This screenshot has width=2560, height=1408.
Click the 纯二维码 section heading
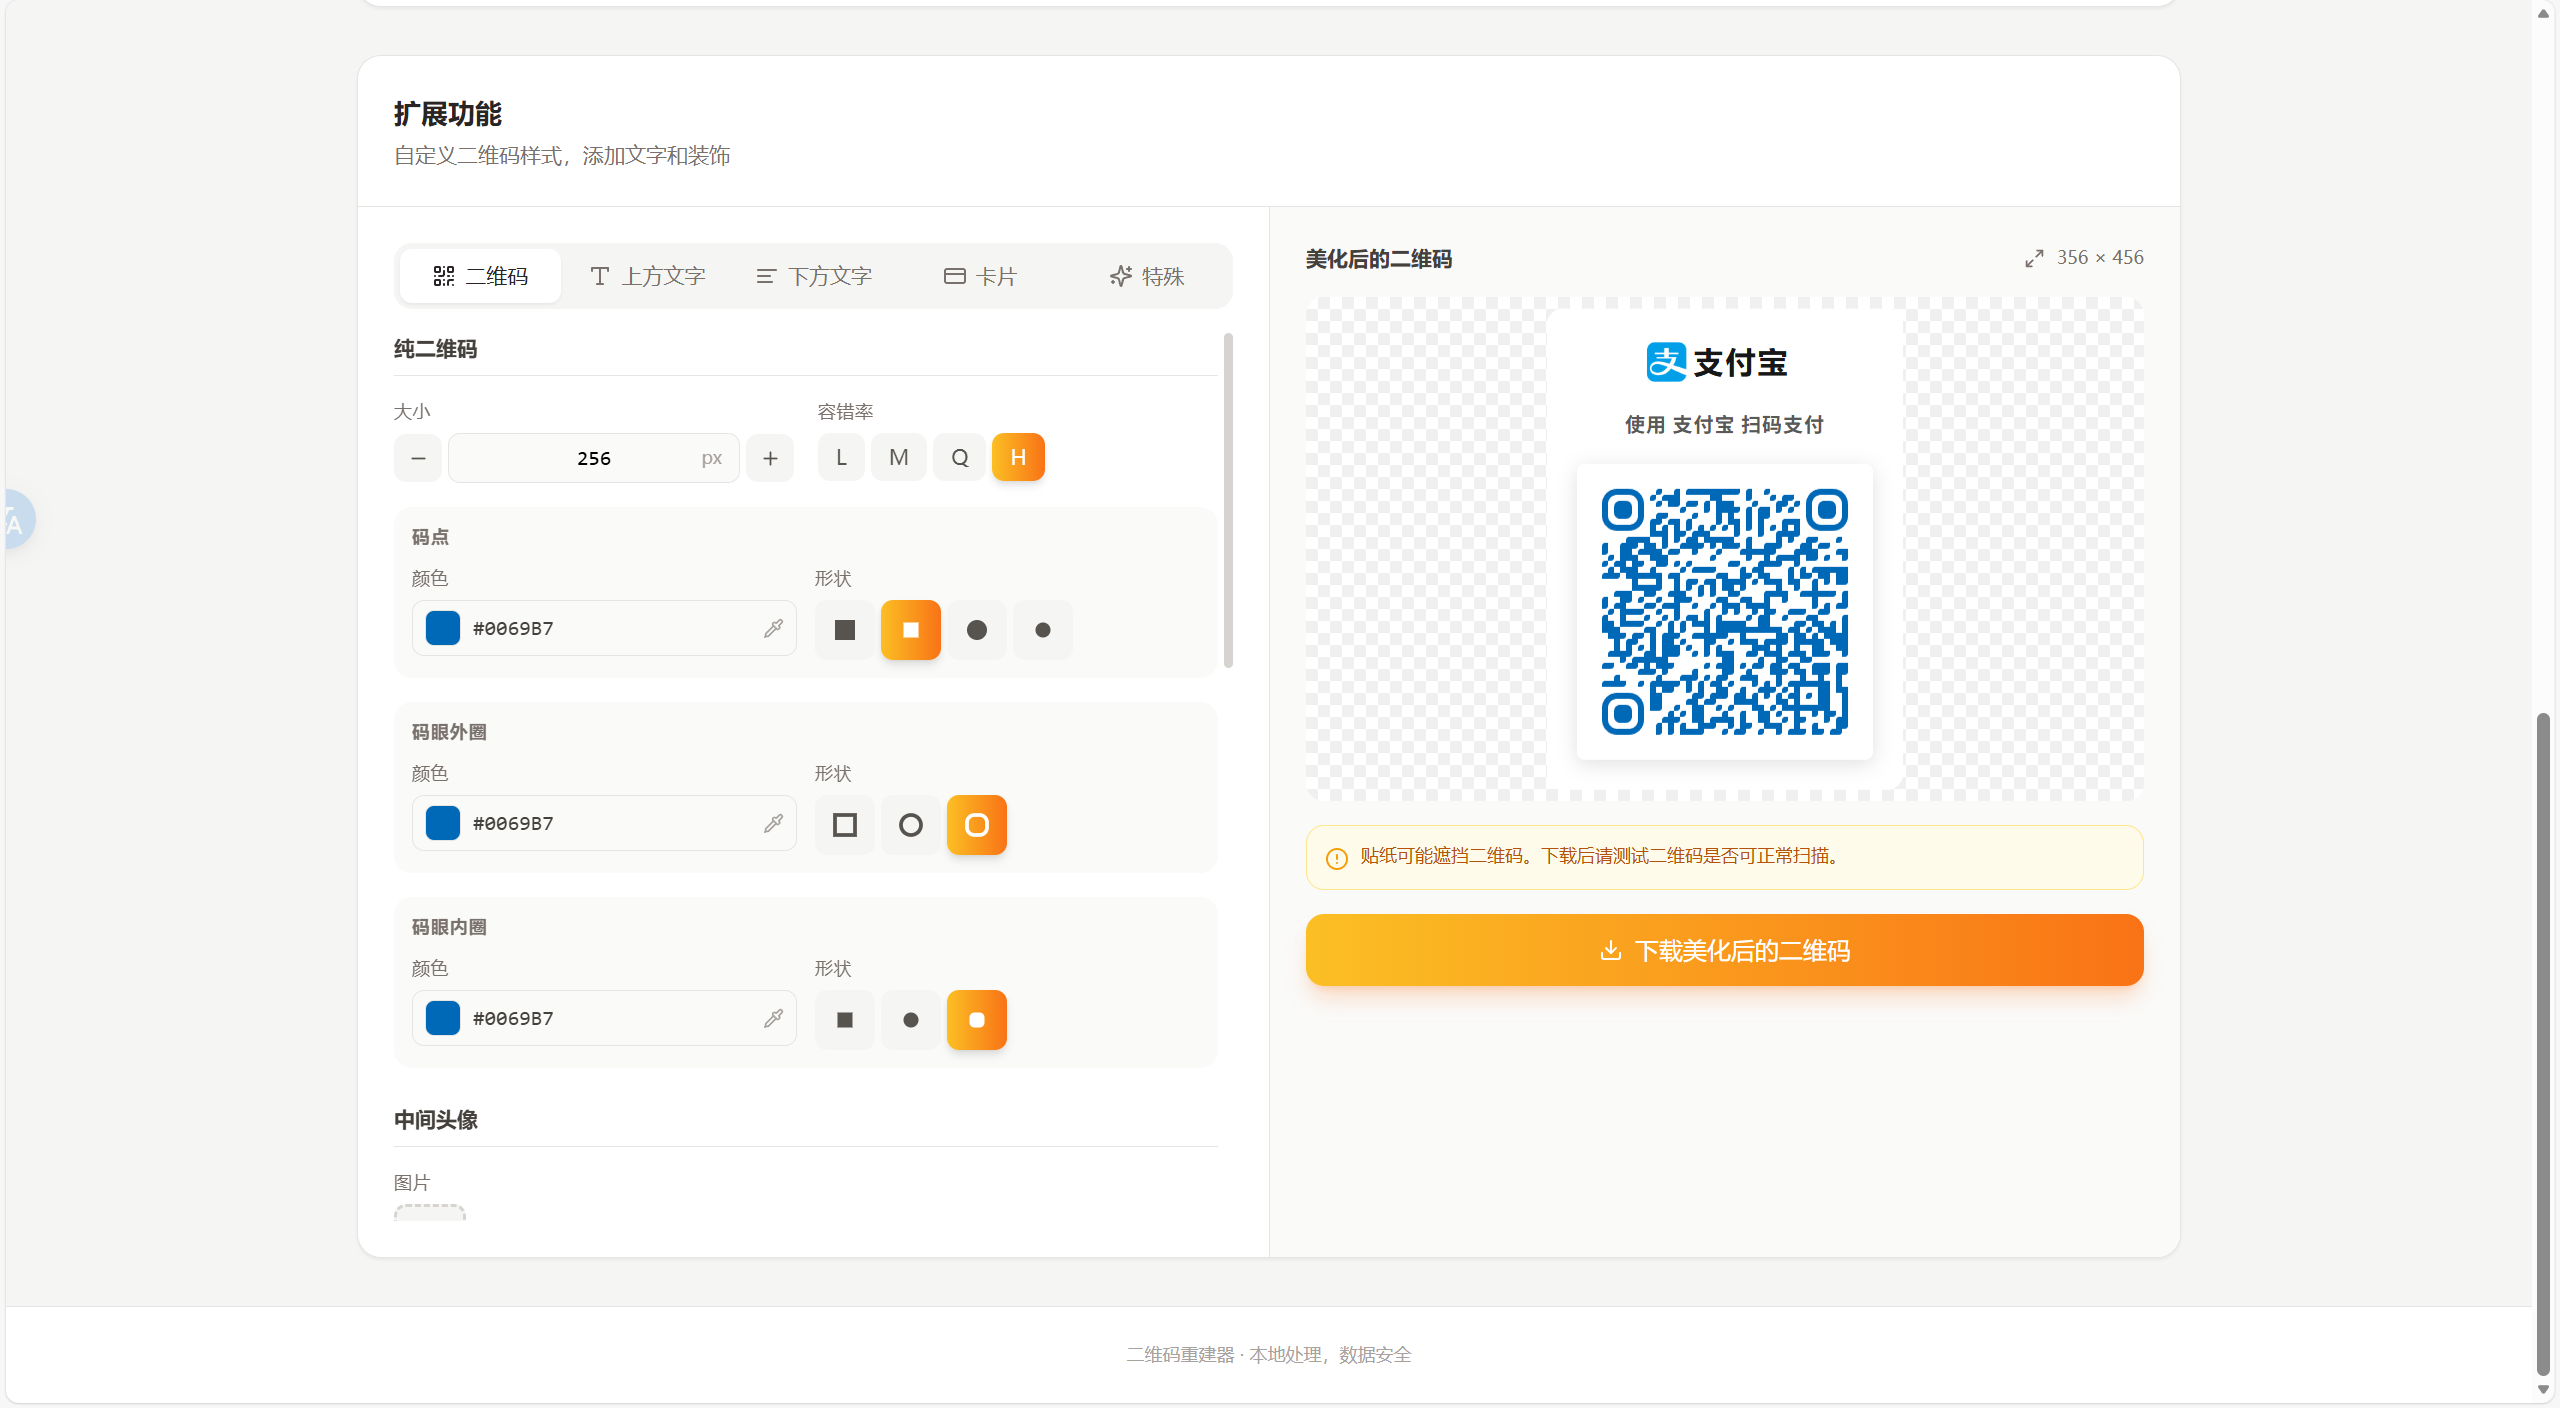435,349
